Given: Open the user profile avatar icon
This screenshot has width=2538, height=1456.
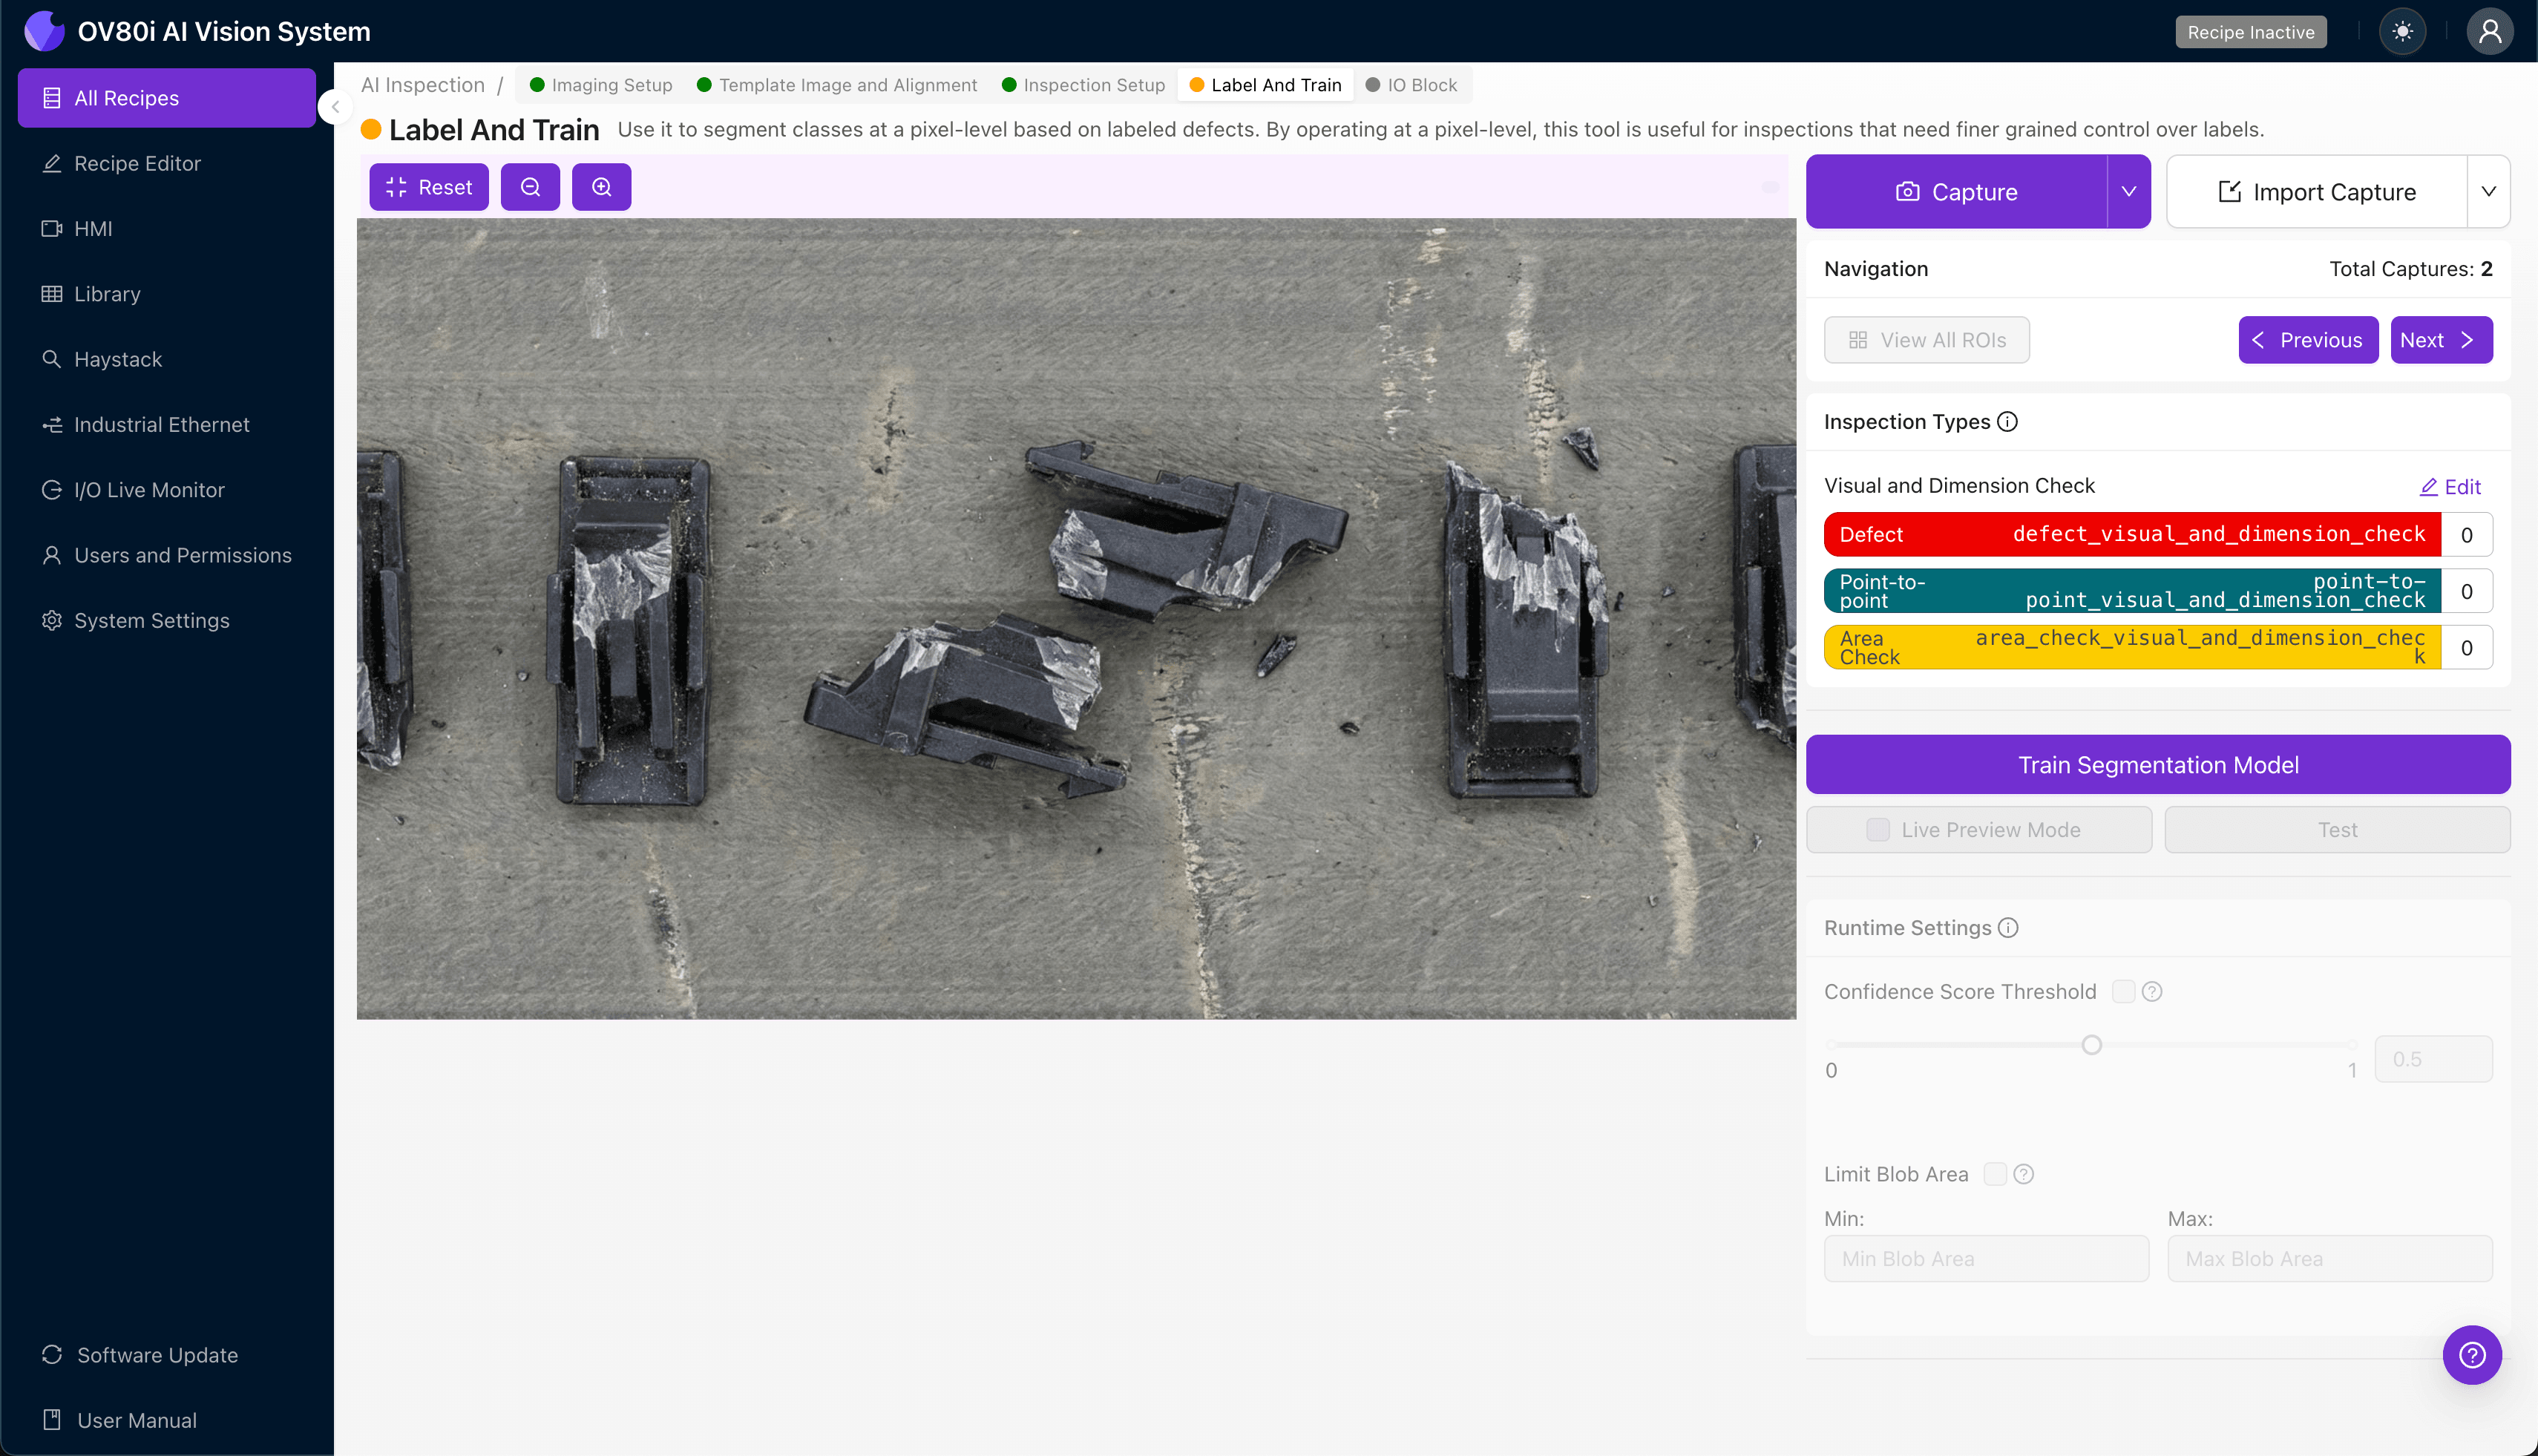Looking at the screenshot, I should point(2489,32).
